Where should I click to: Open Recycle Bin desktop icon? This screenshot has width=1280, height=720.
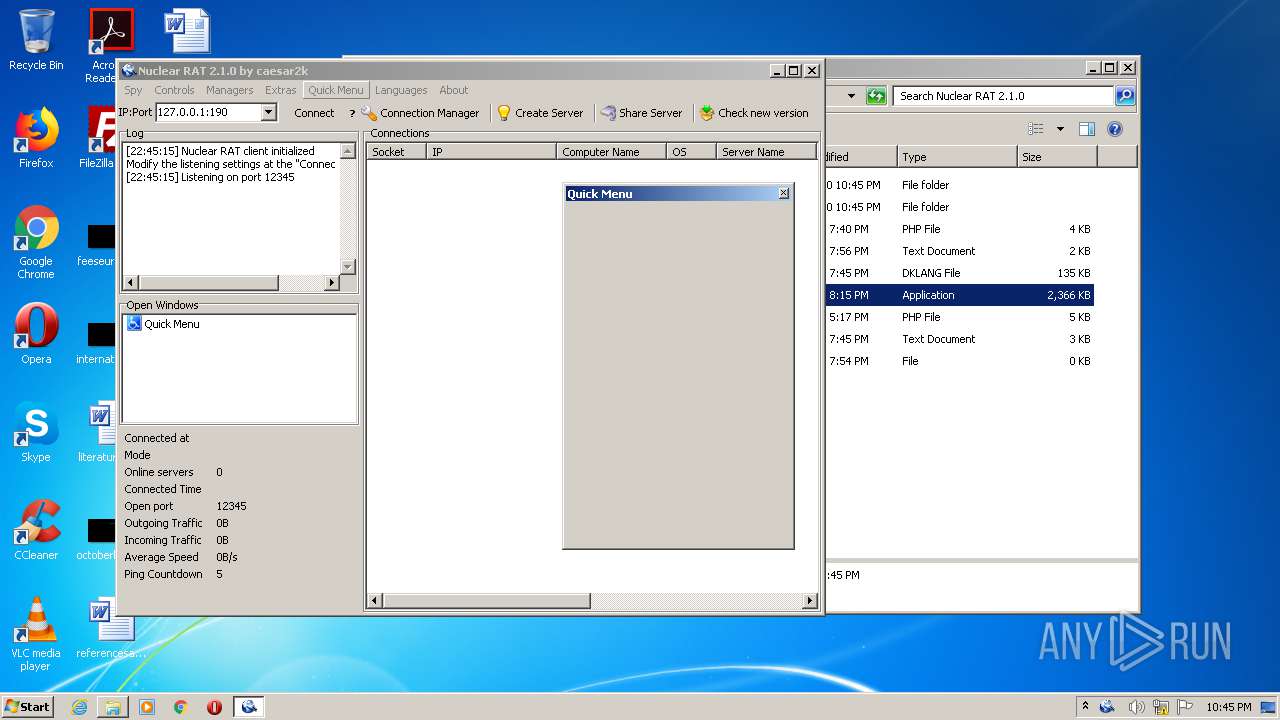pyautogui.click(x=36, y=40)
